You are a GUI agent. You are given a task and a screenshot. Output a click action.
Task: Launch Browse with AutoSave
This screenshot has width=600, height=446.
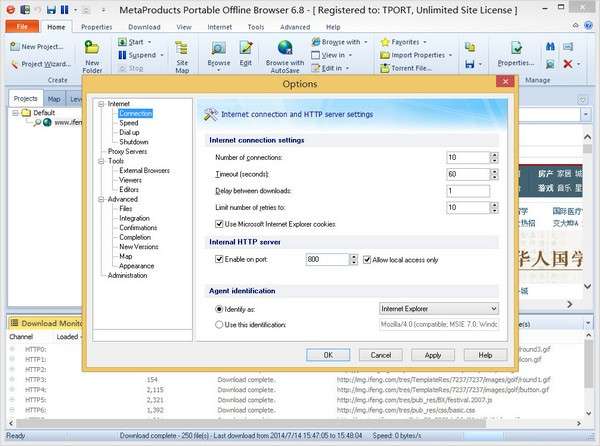[285, 56]
